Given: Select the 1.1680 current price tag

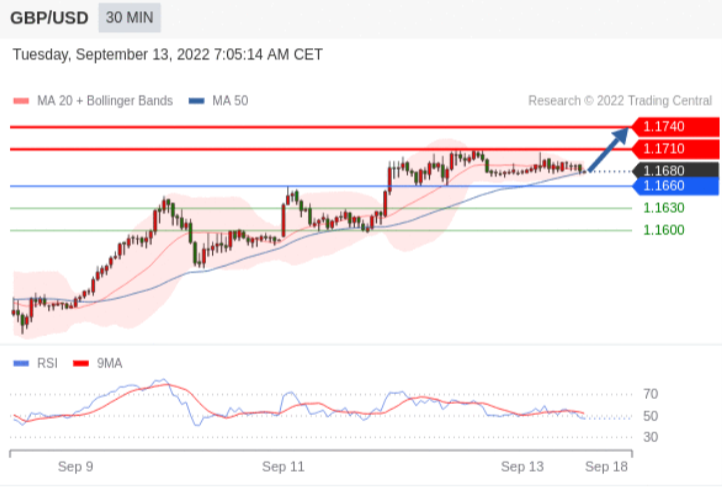Looking at the screenshot, I should coord(675,171).
